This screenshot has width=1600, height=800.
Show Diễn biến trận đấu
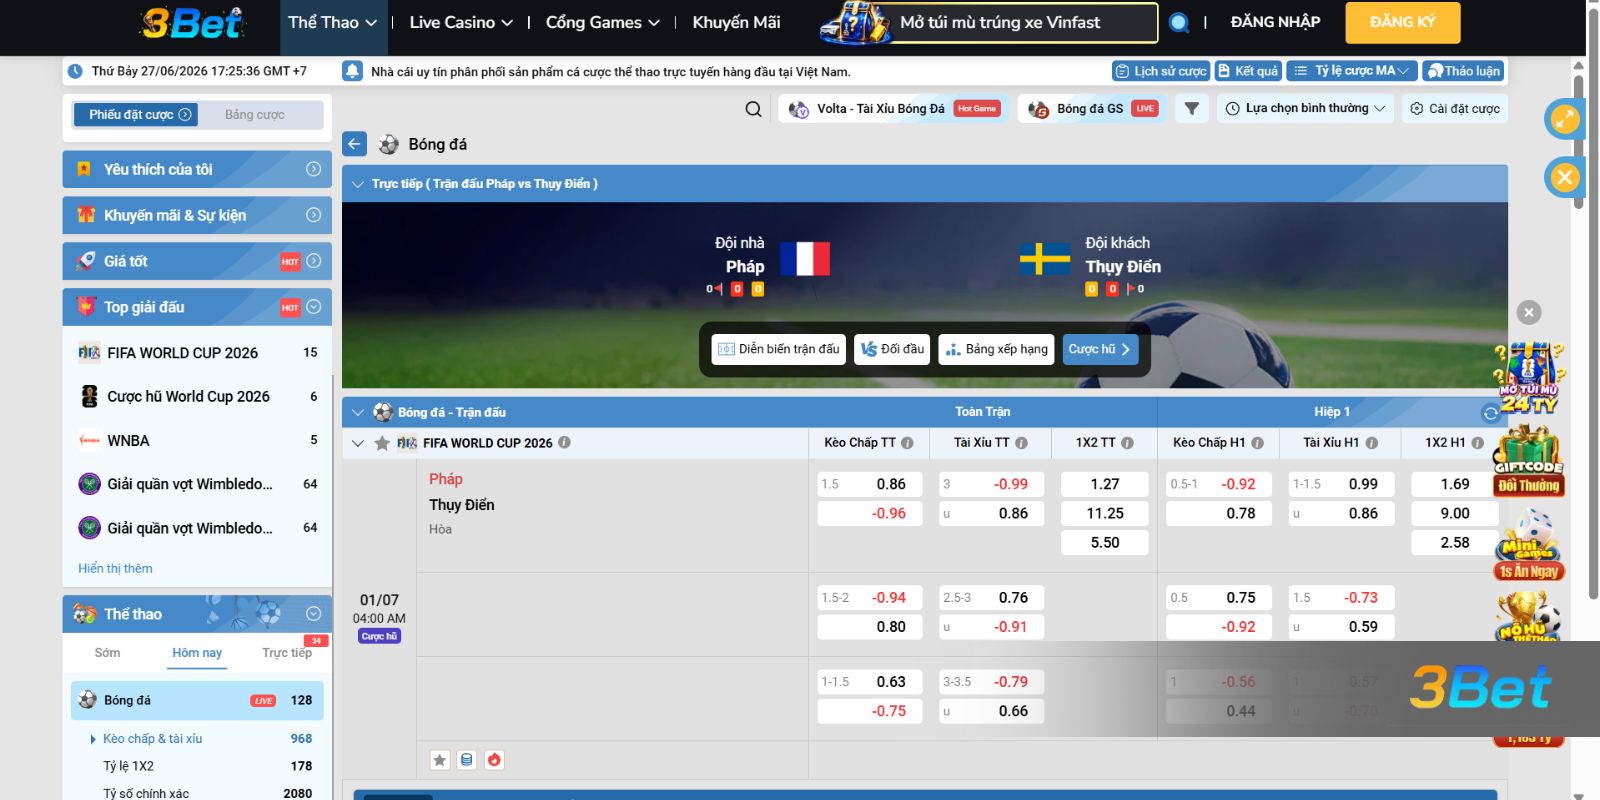point(779,349)
